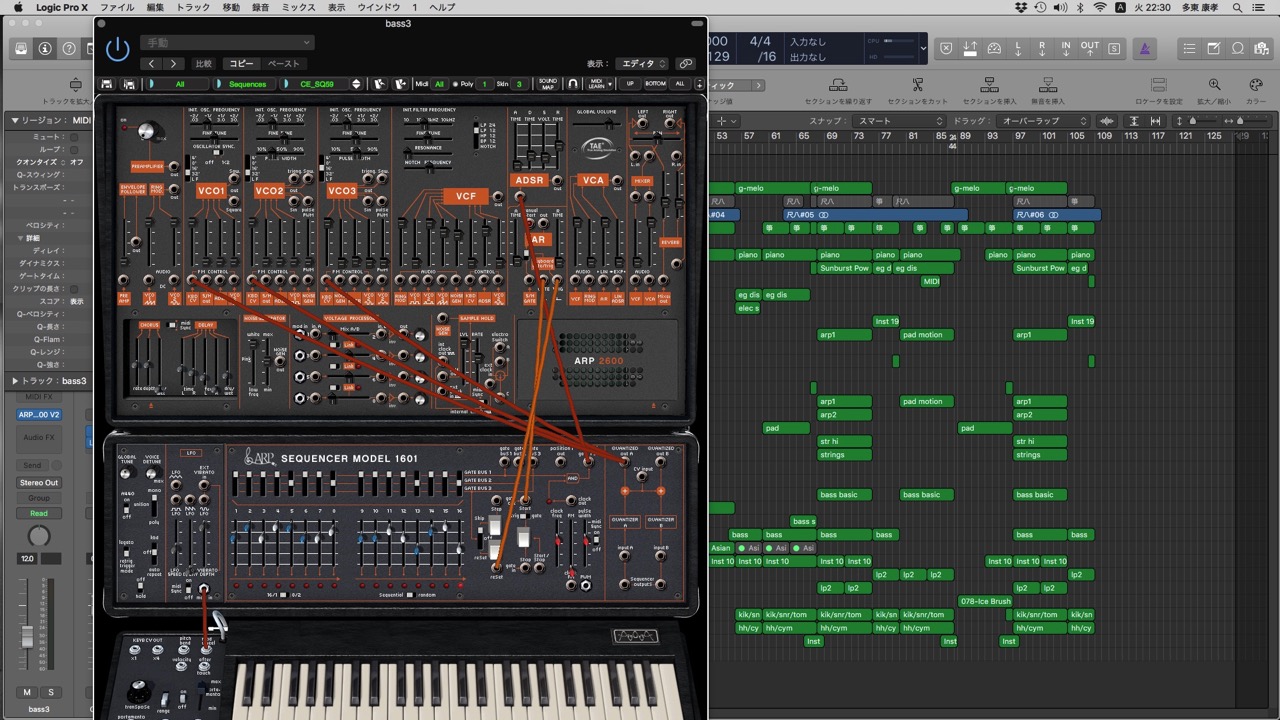Screen dimensions: 1280x720
Task: Click the SOUND MAP button
Action: tap(548, 84)
